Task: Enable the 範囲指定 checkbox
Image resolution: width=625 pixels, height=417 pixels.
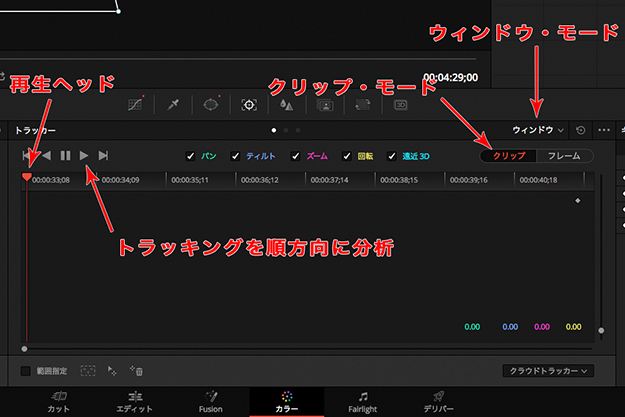Action: point(26,371)
